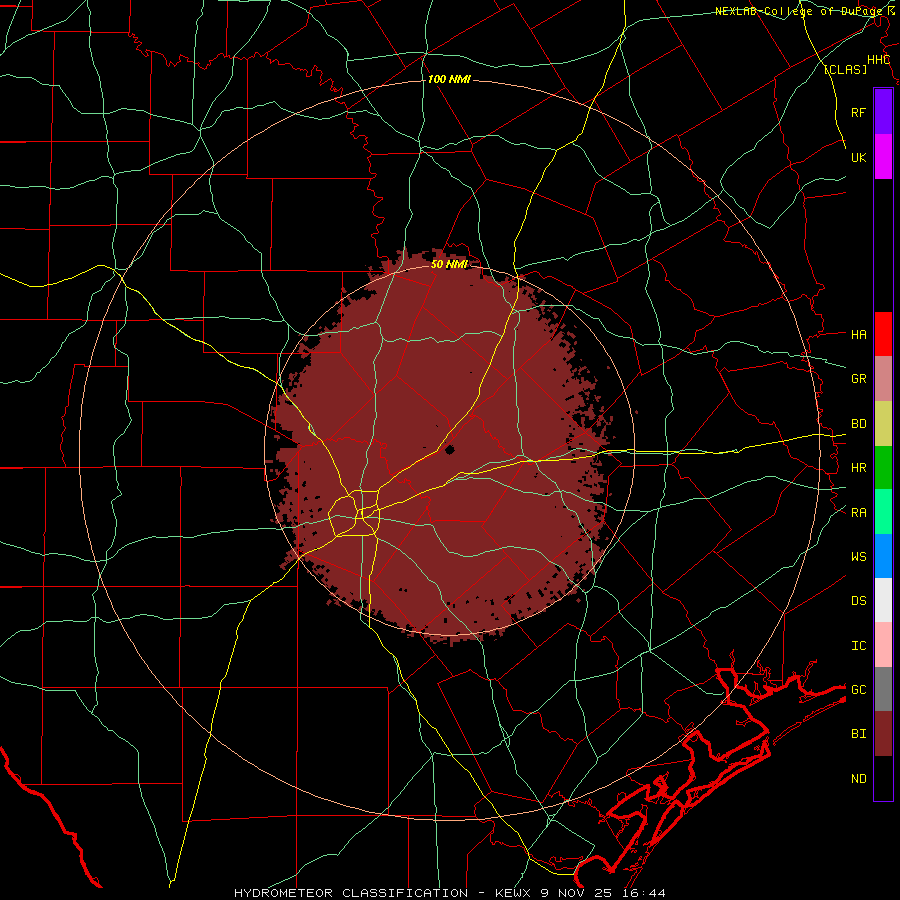Image resolution: width=900 pixels, height=900 pixels.
Task: Click the HR legend label
Action: pyautogui.click(x=859, y=468)
